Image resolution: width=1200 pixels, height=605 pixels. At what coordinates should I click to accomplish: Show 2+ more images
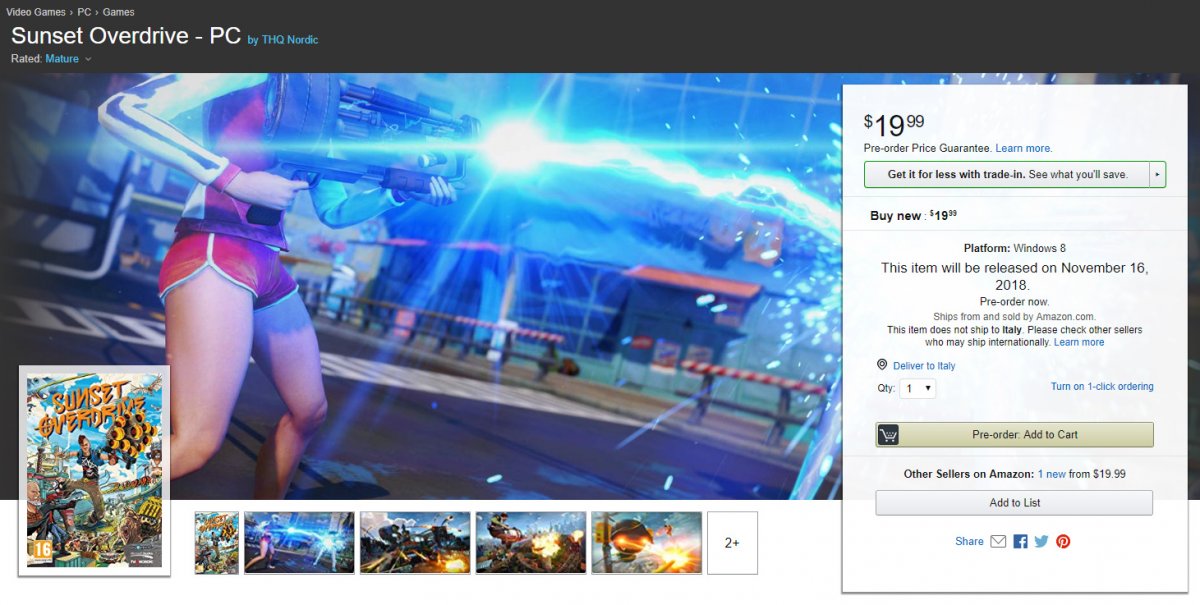(732, 543)
